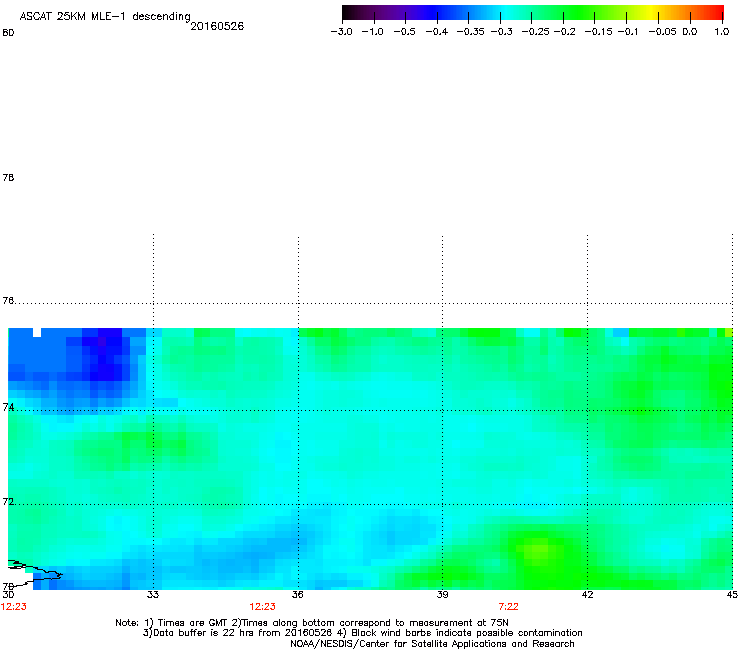
Task: Click the note line 'Data buffer is 22 hrs'
Action: [362, 633]
